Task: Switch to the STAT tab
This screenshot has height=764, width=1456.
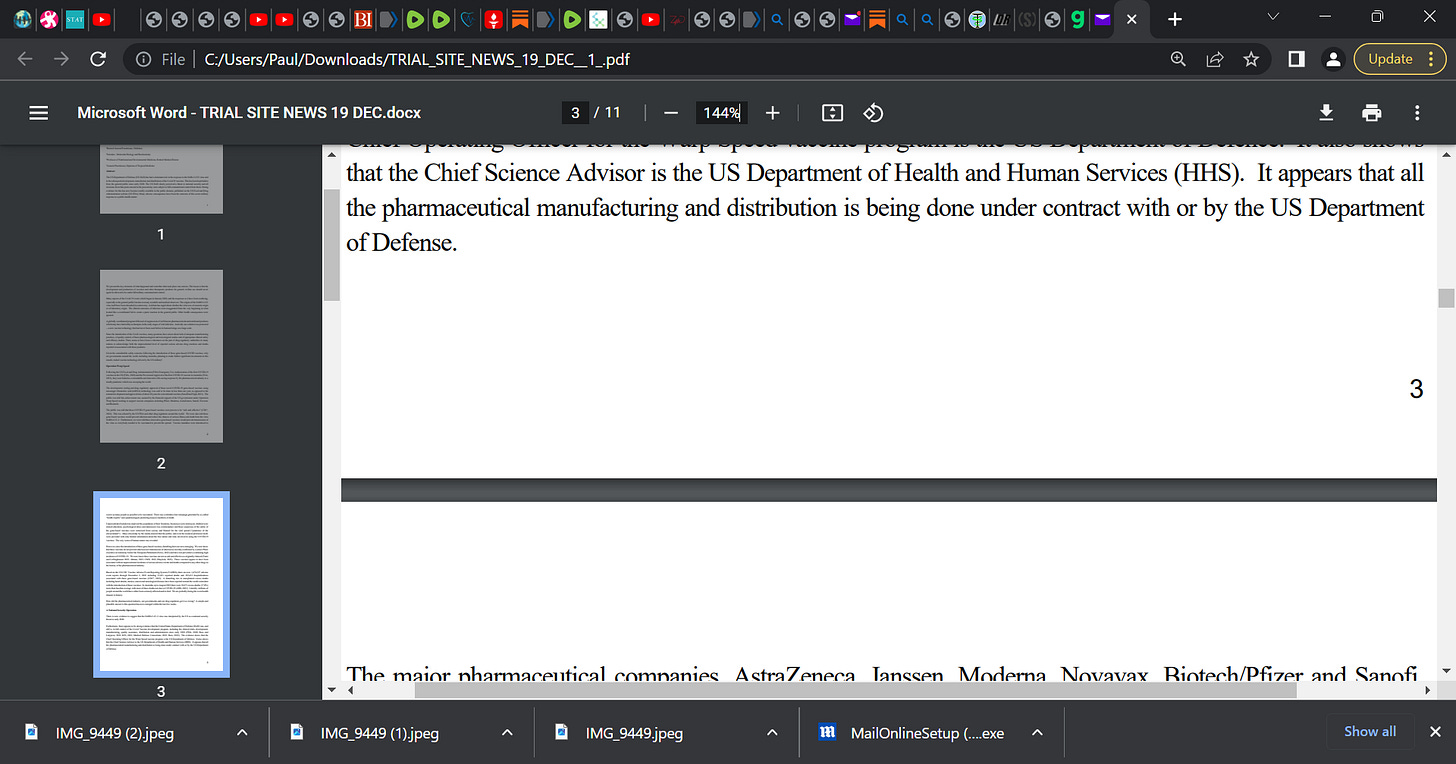Action: pos(75,18)
